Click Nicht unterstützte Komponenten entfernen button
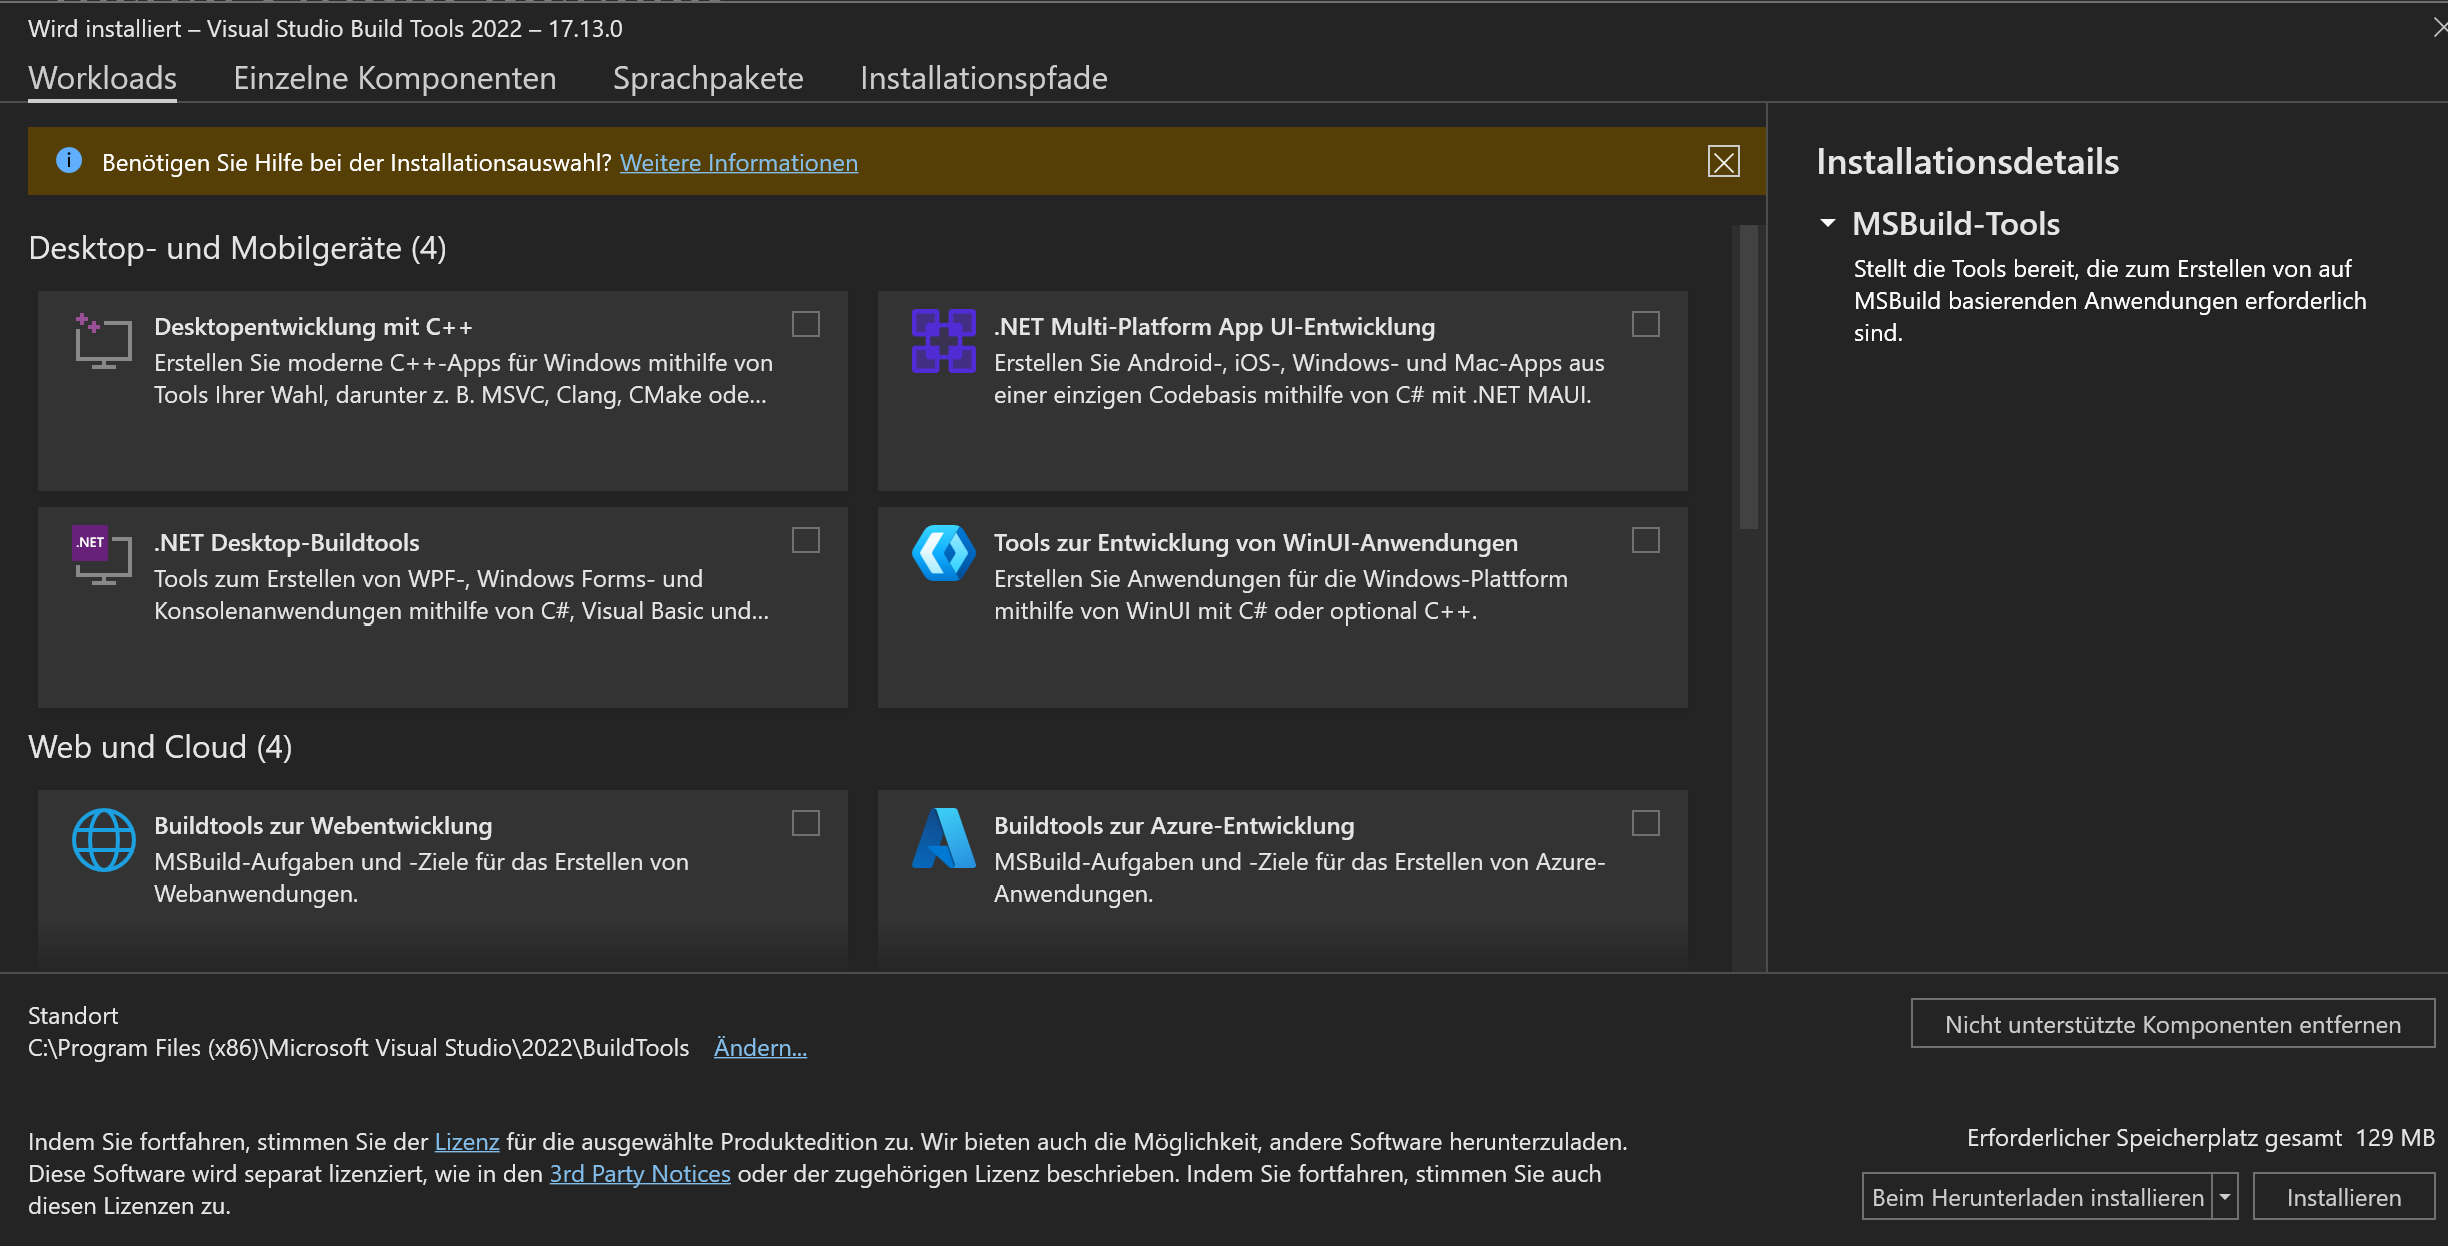The image size is (2448, 1246). click(2173, 1023)
